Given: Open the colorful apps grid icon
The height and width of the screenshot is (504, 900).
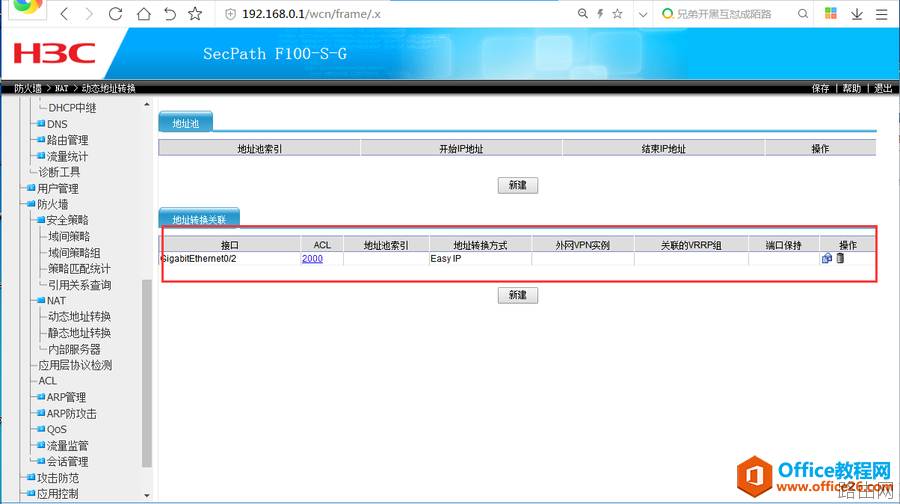Looking at the screenshot, I should [831, 13].
